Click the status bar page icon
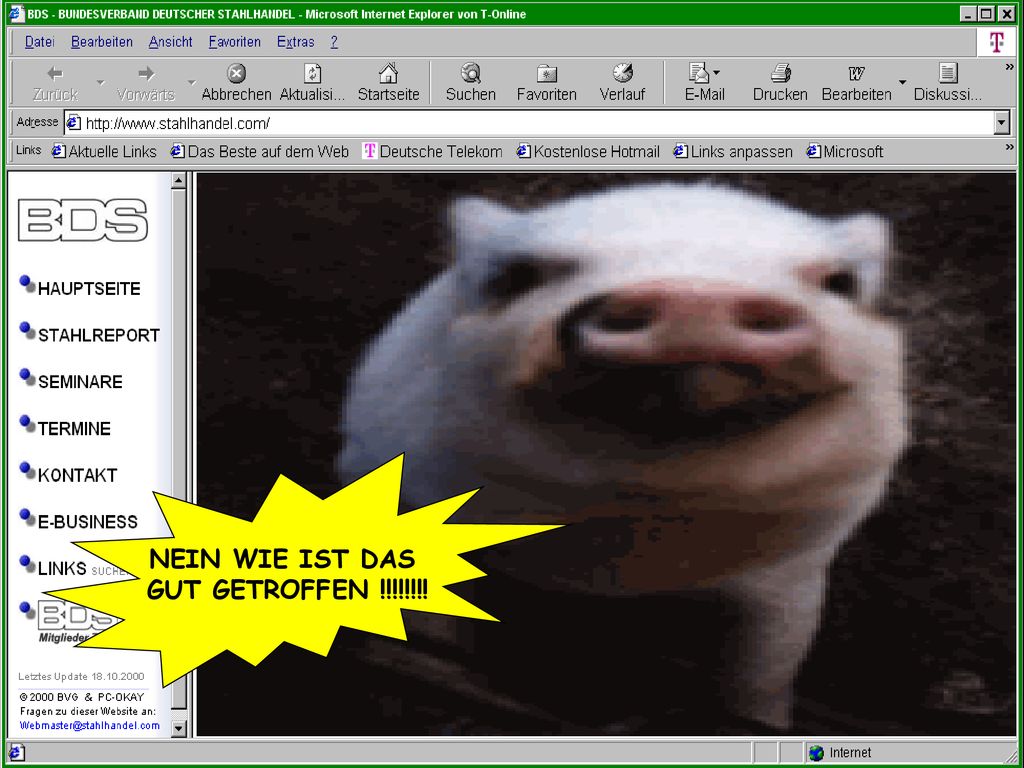Screen dimensions: 1024x768 point(16,753)
